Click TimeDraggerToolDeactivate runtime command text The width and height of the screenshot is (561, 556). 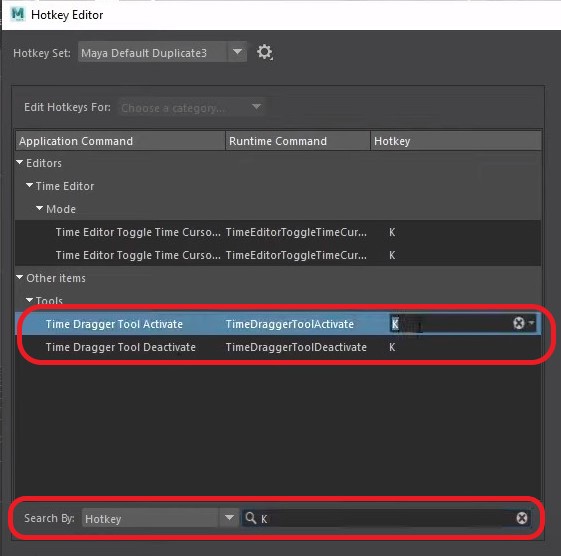pyautogui.click(x=296, y=347)
